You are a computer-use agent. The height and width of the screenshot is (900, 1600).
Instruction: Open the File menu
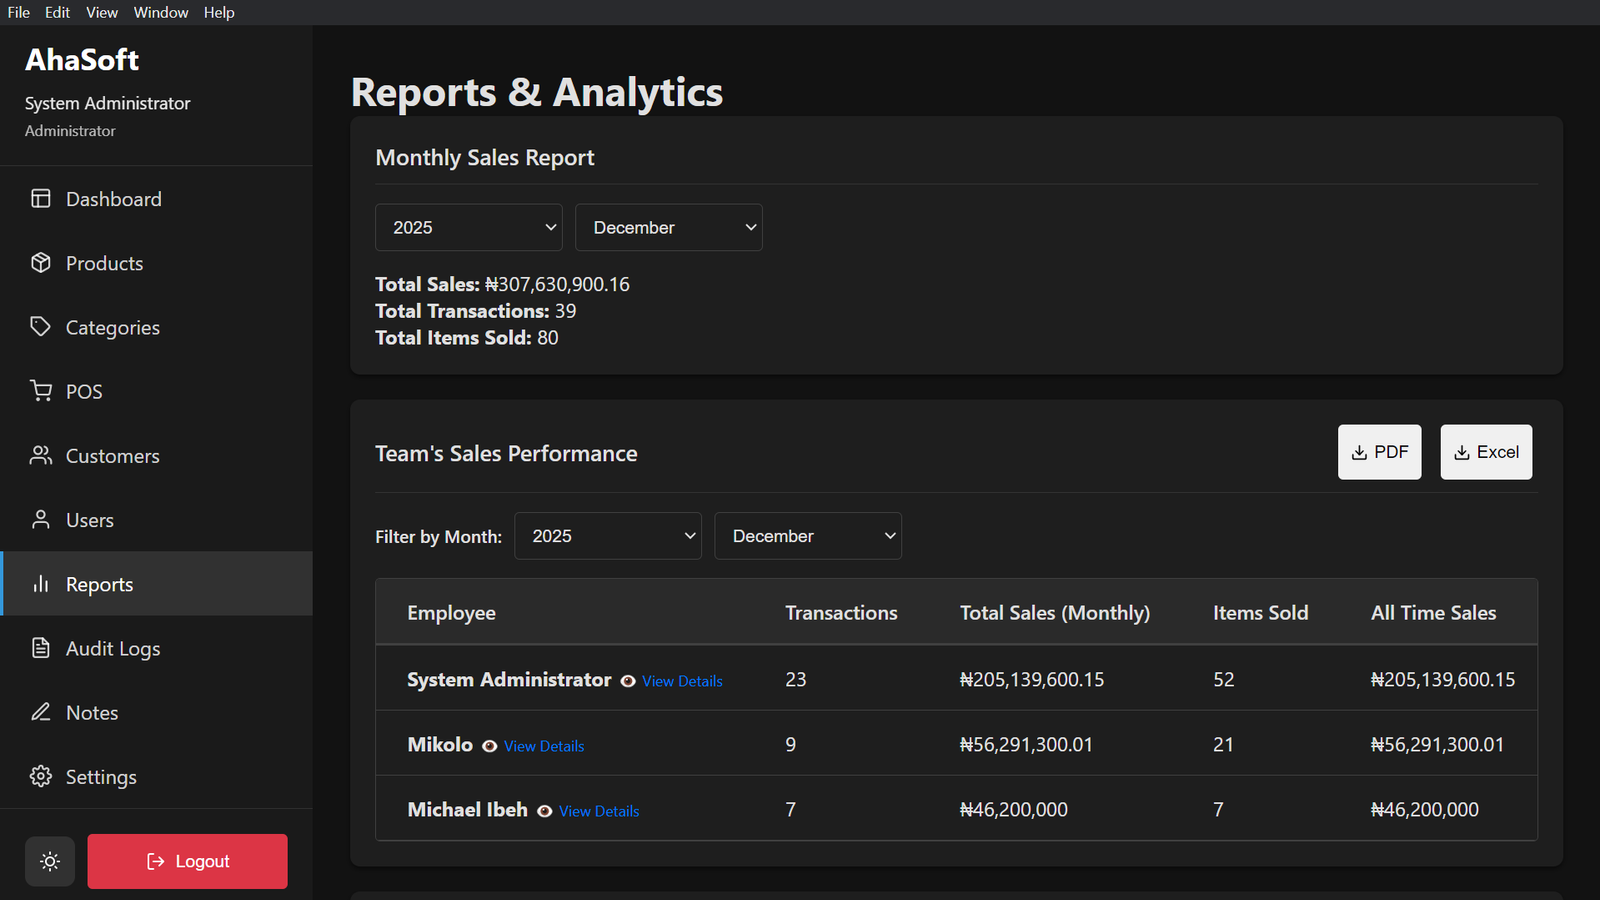18,12
